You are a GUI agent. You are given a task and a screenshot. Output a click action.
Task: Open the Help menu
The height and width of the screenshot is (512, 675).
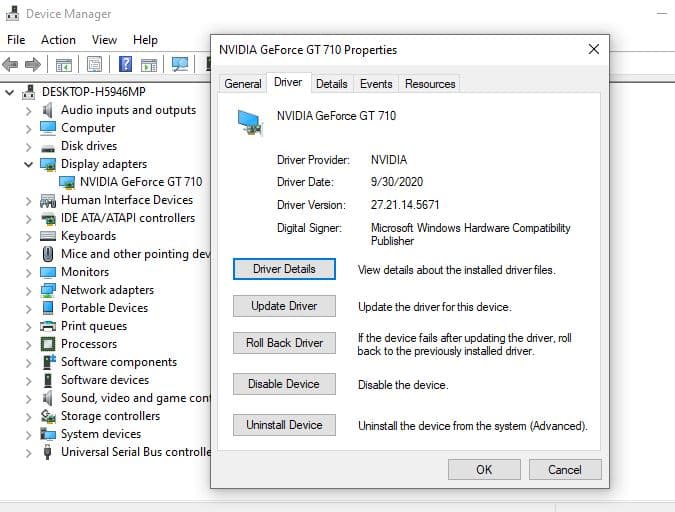point(145,40)
